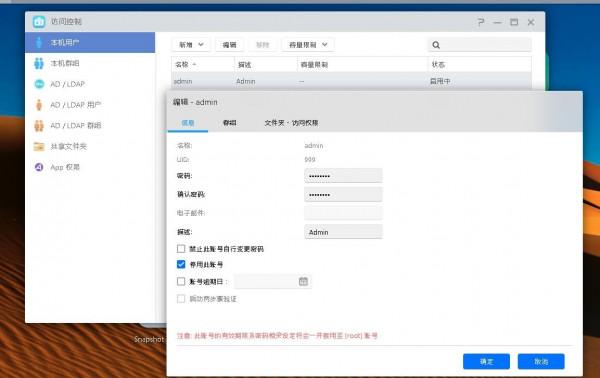Click the search magnifier icon
Screen dimensions: 600x378
tap(436, 45)
